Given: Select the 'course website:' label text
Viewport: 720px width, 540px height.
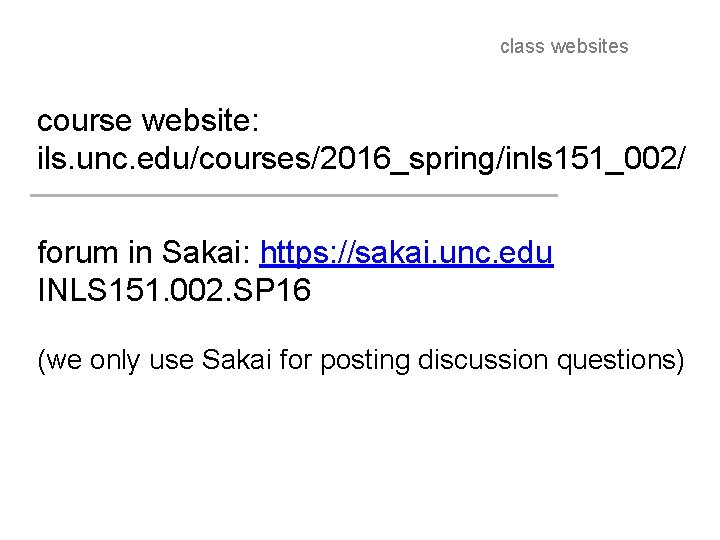Looking at the screenshot, I should click(148, 122).
